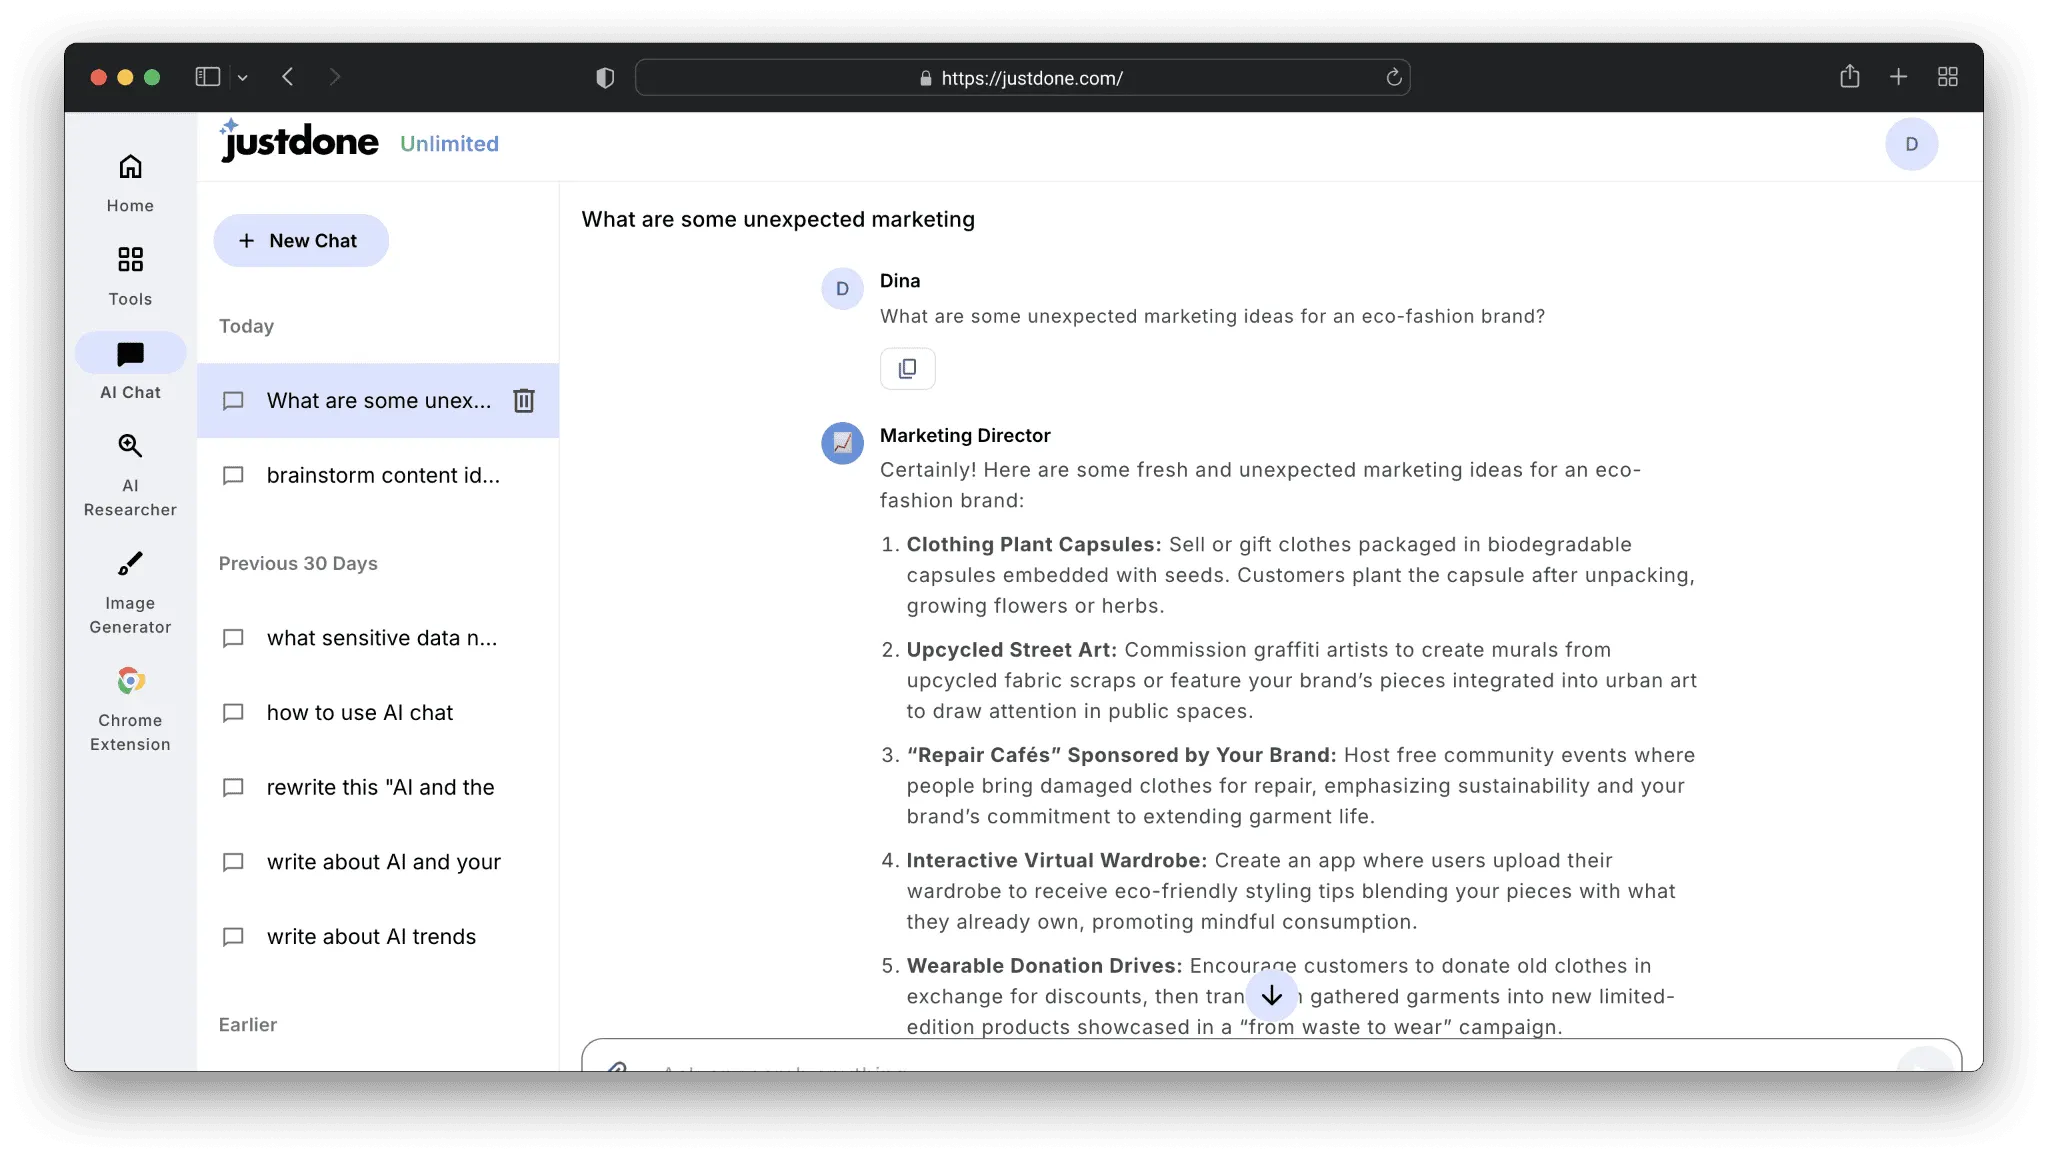Viewport: 2048px width, 1157px height.
Task: Open the user profile avatar D
Action: (1911, 144)
